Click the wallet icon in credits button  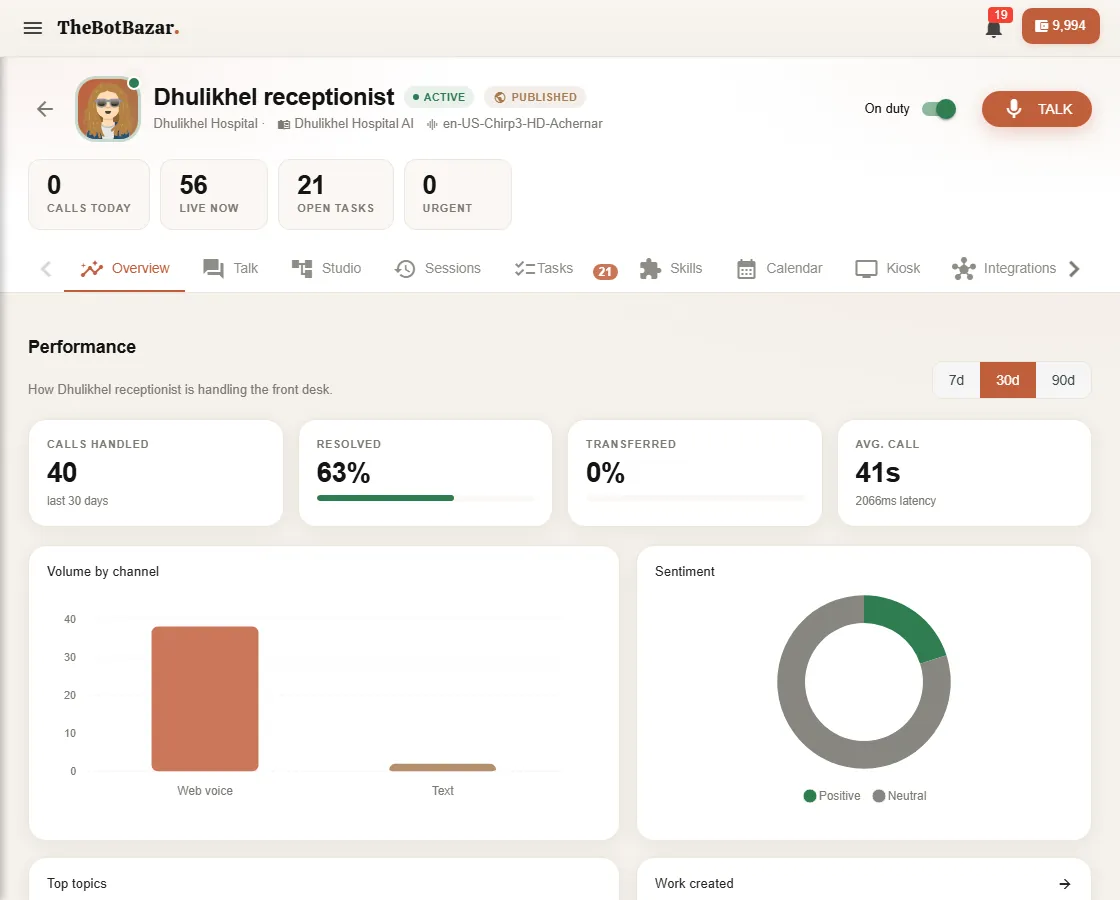tap(1042, 26)
